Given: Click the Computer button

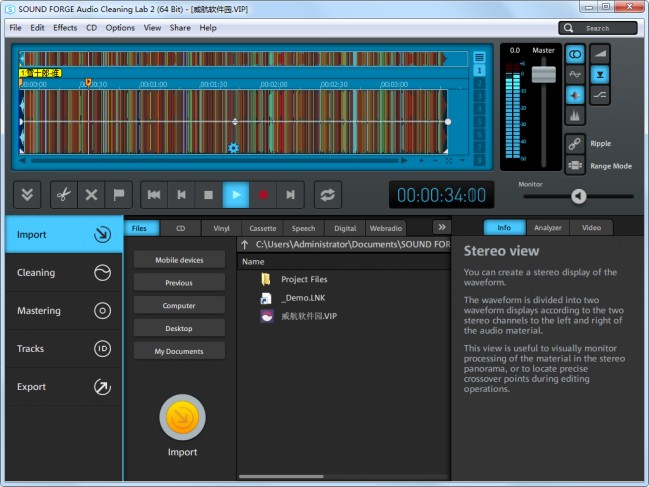Looking at the screenshot, I should point(179,305).
